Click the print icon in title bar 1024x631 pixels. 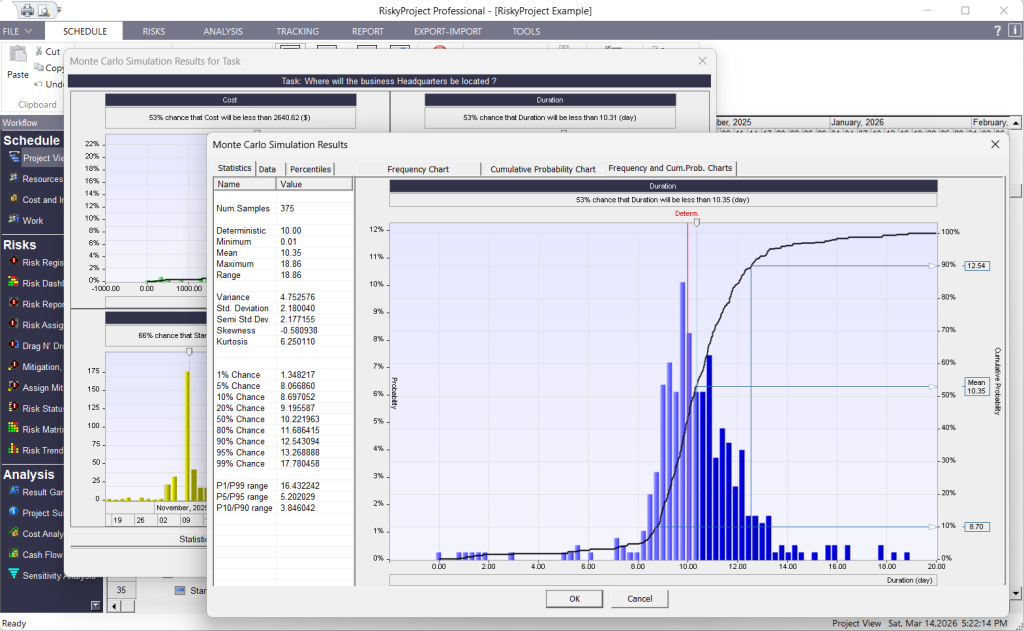click(x=26, y=10)
